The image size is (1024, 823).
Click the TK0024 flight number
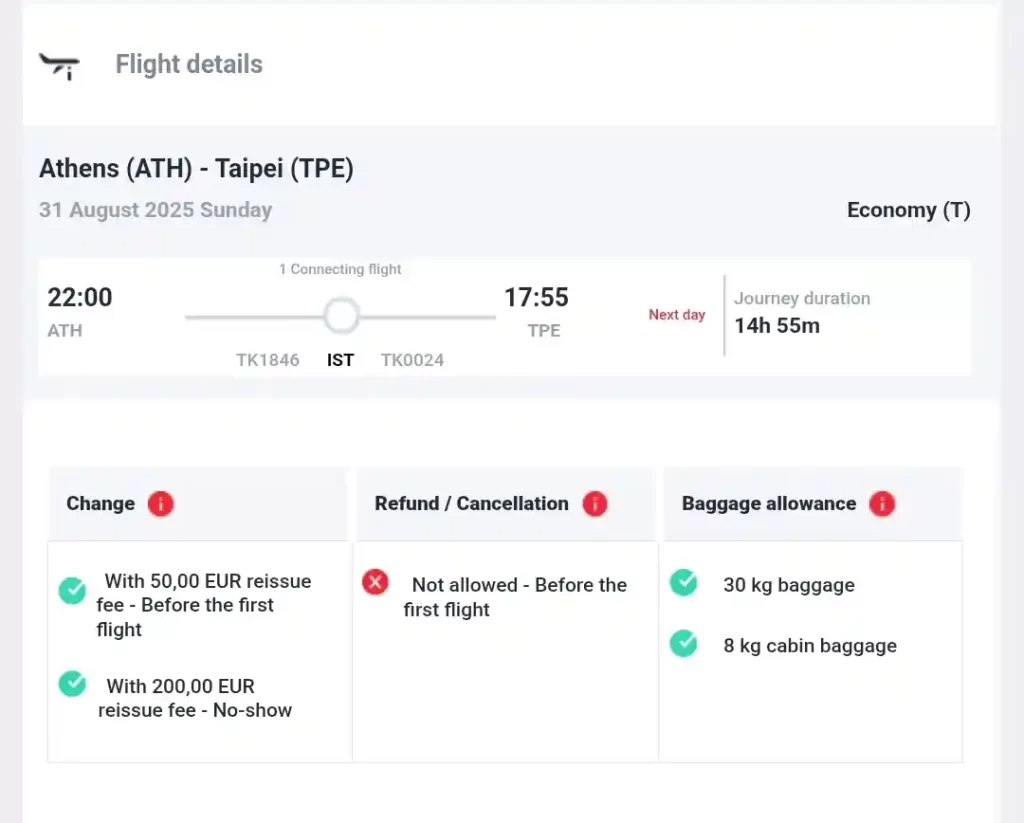(412, 360)
